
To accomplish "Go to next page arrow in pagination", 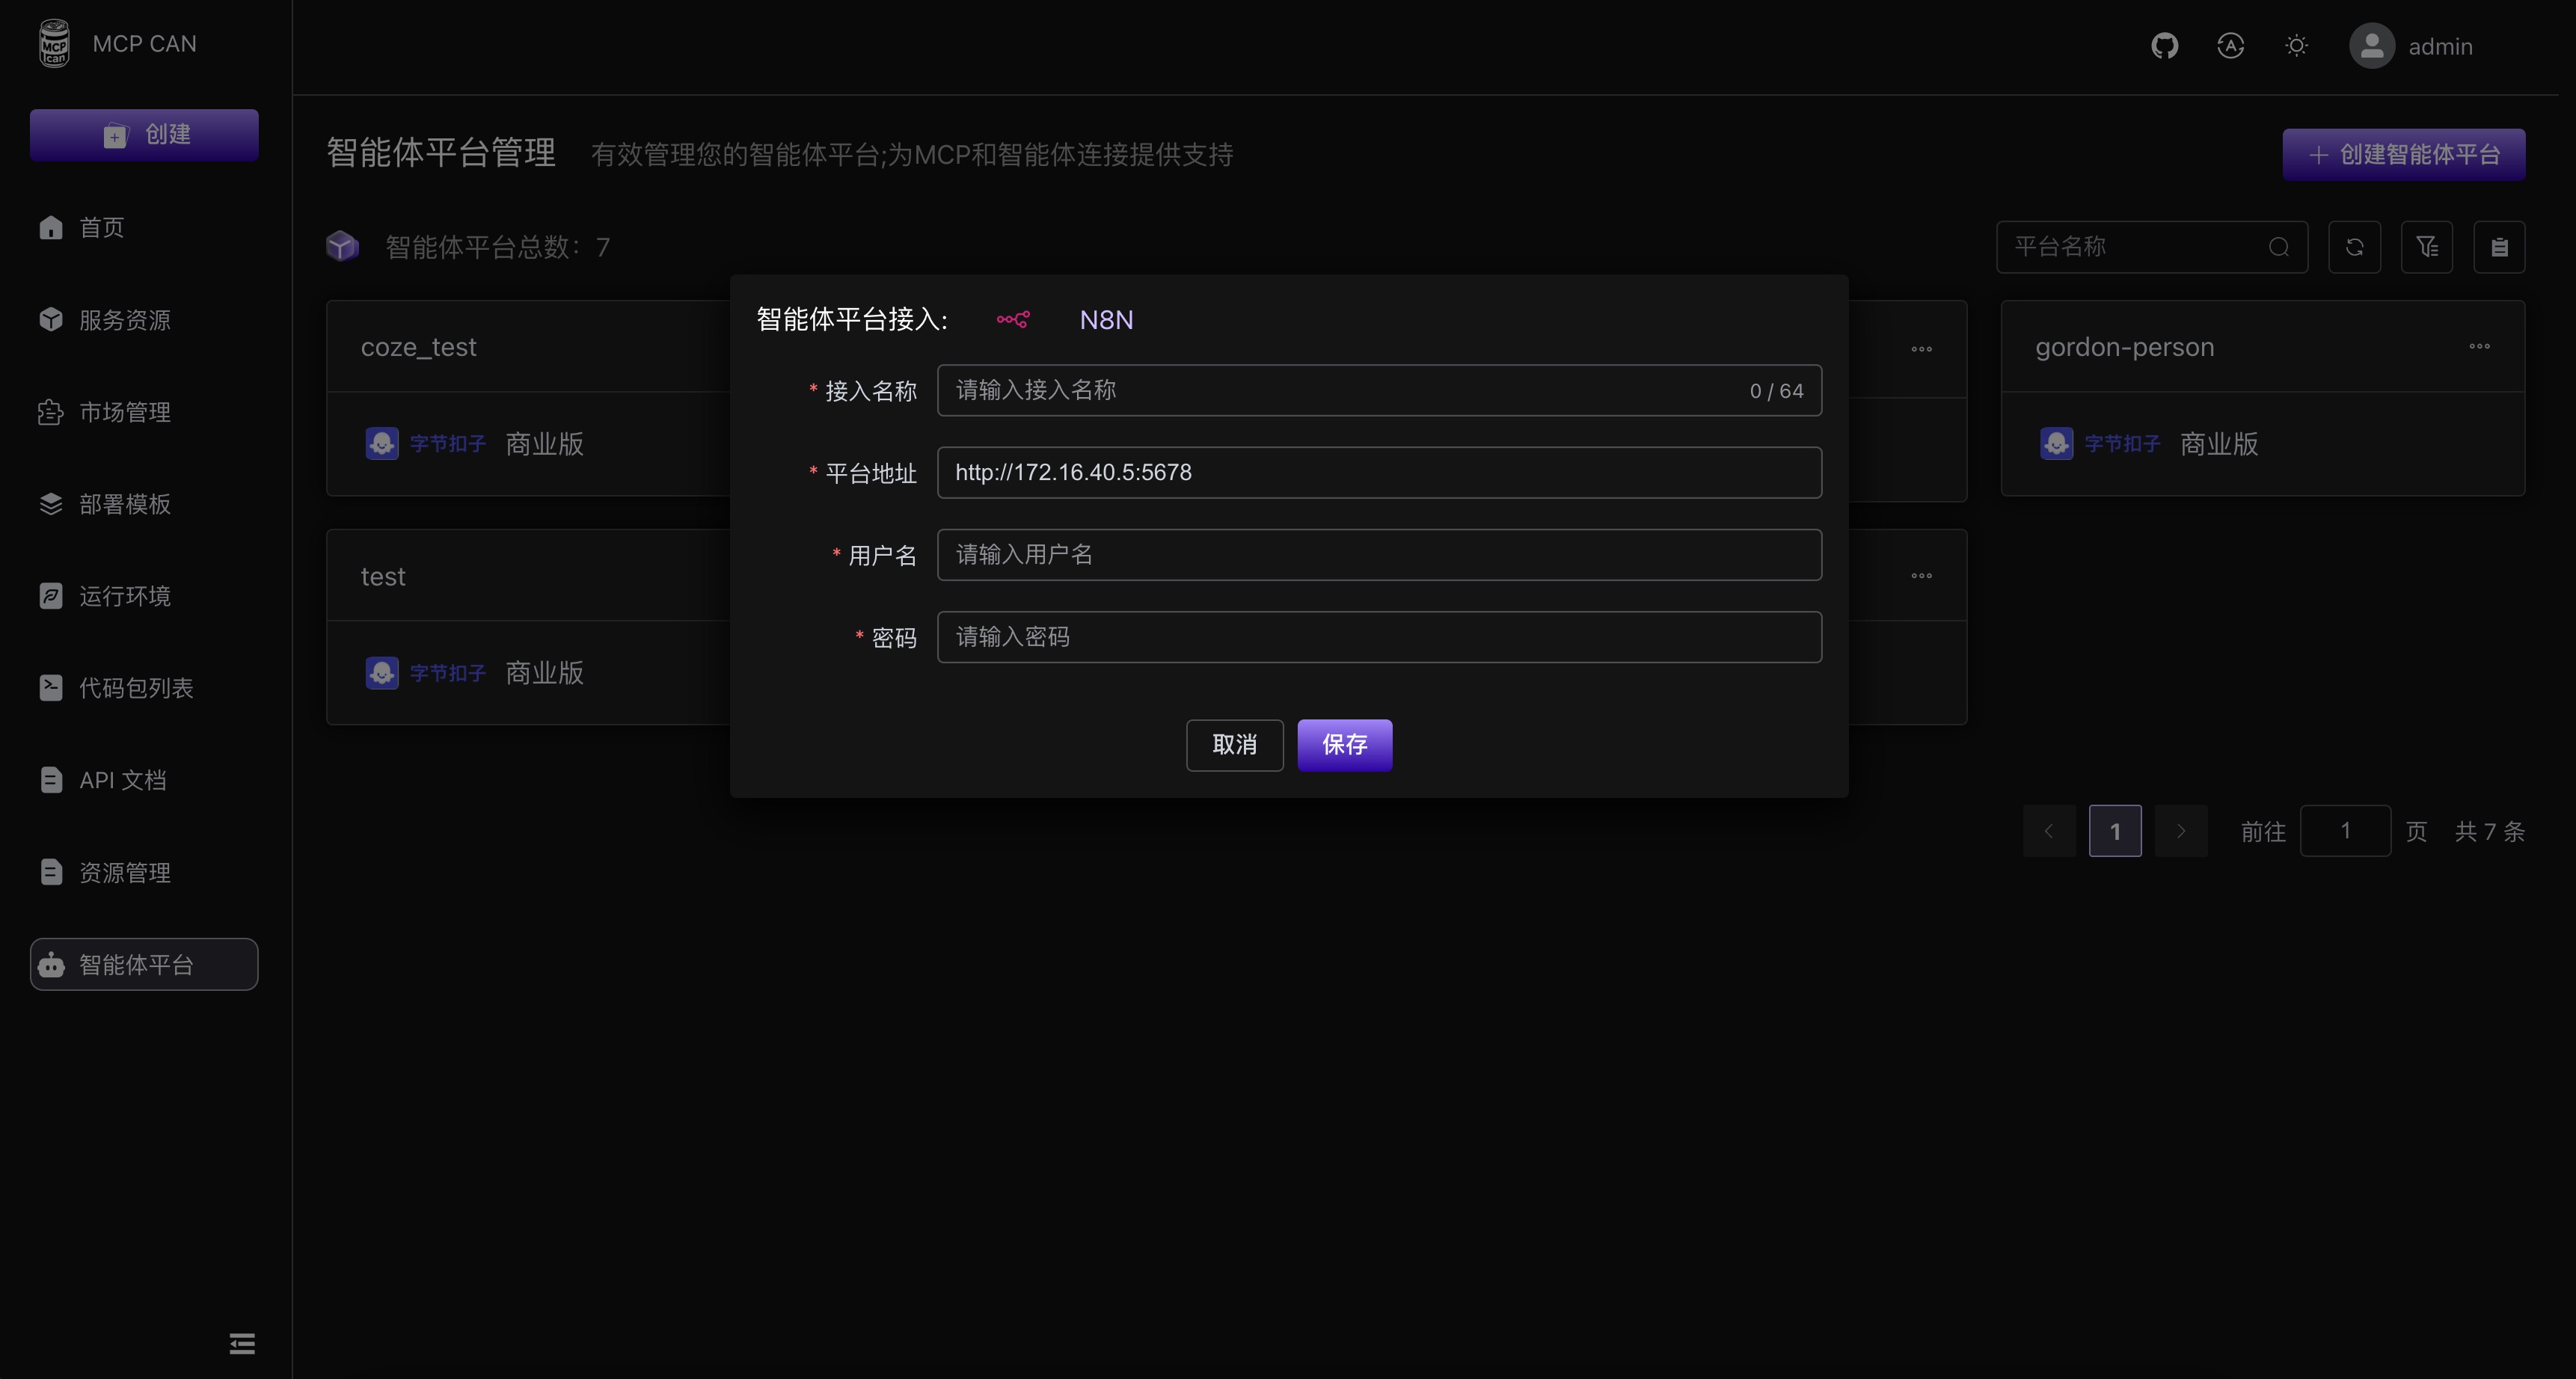I will pyautogui.click(x=2181, y=831).
